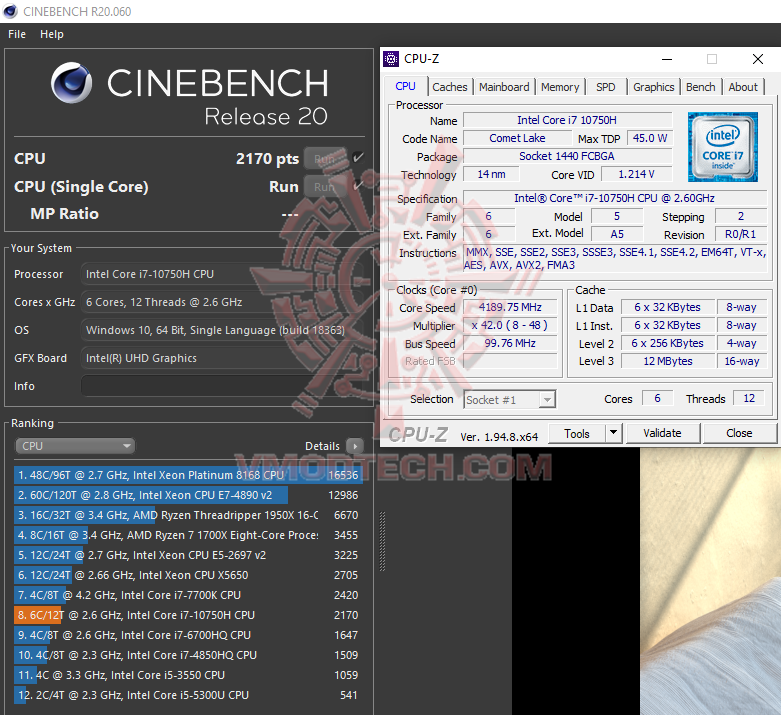Click the Xeon Platinum 8168 ranking bar
This screenshot has width=781, height=715.
point(188,475)
